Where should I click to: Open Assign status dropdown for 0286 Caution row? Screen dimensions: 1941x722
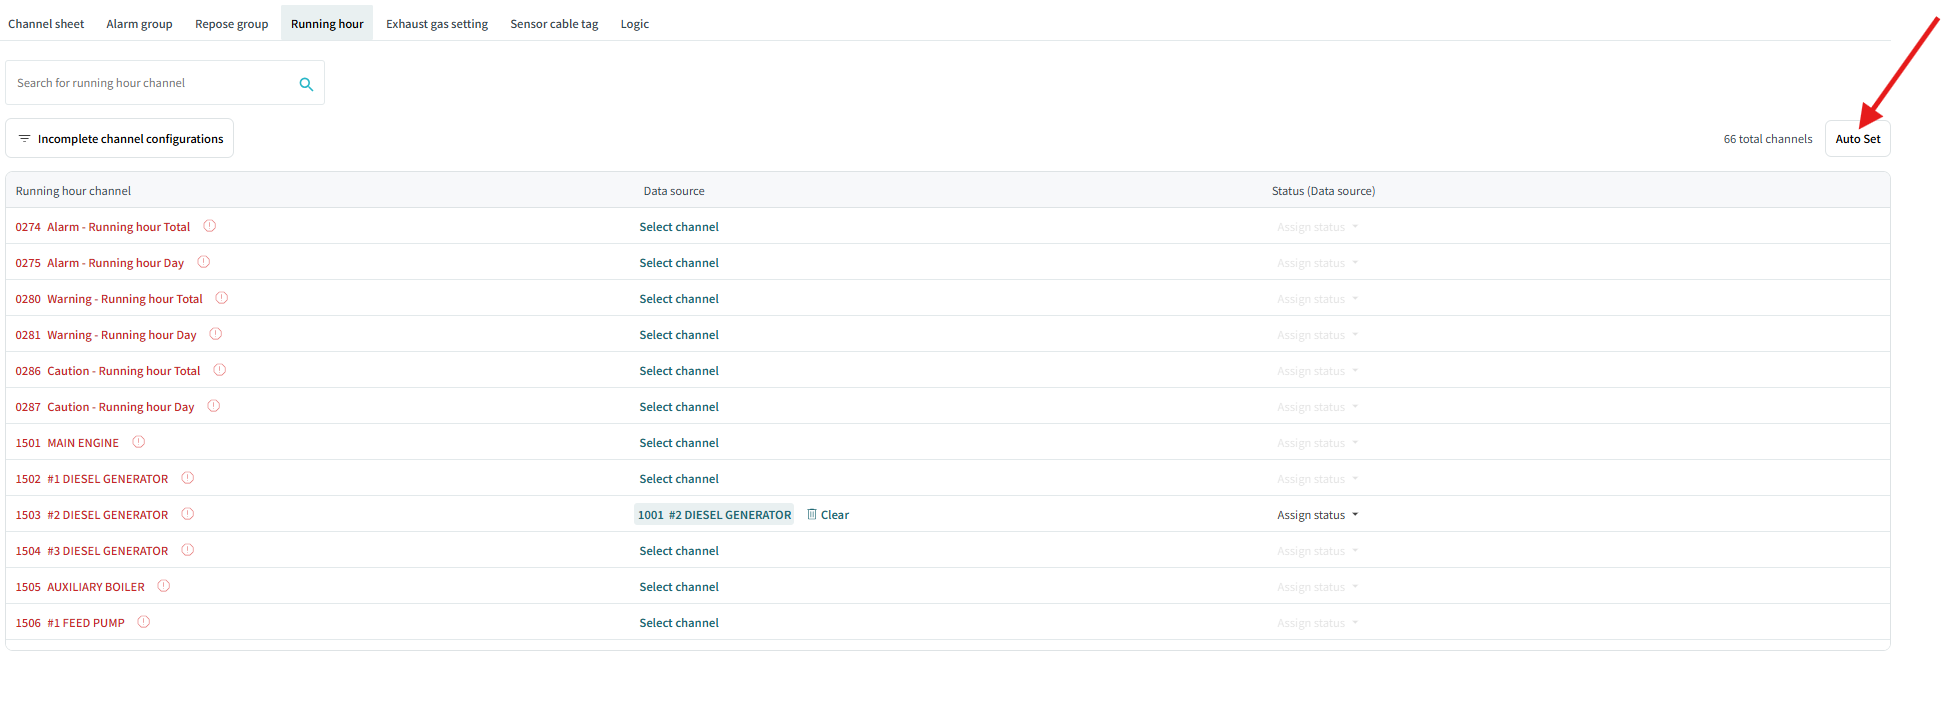tap(1317, 371)
